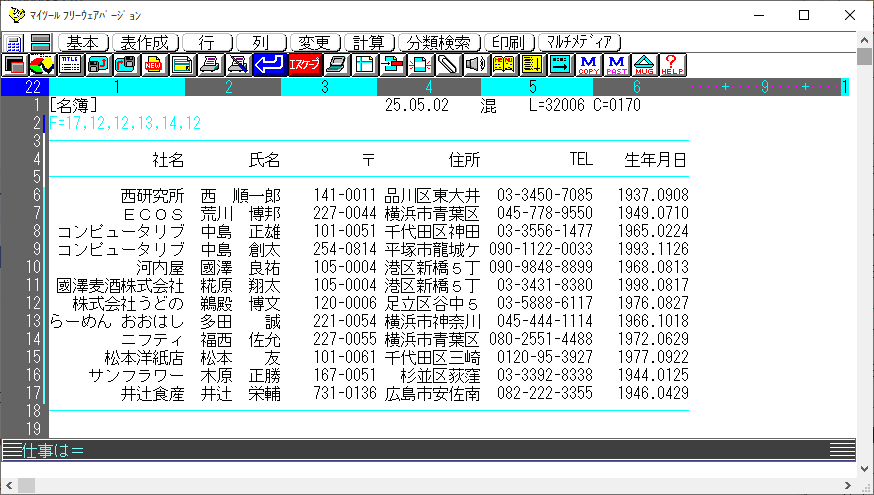Click the TITLE keyboard icon

(70, 66)
